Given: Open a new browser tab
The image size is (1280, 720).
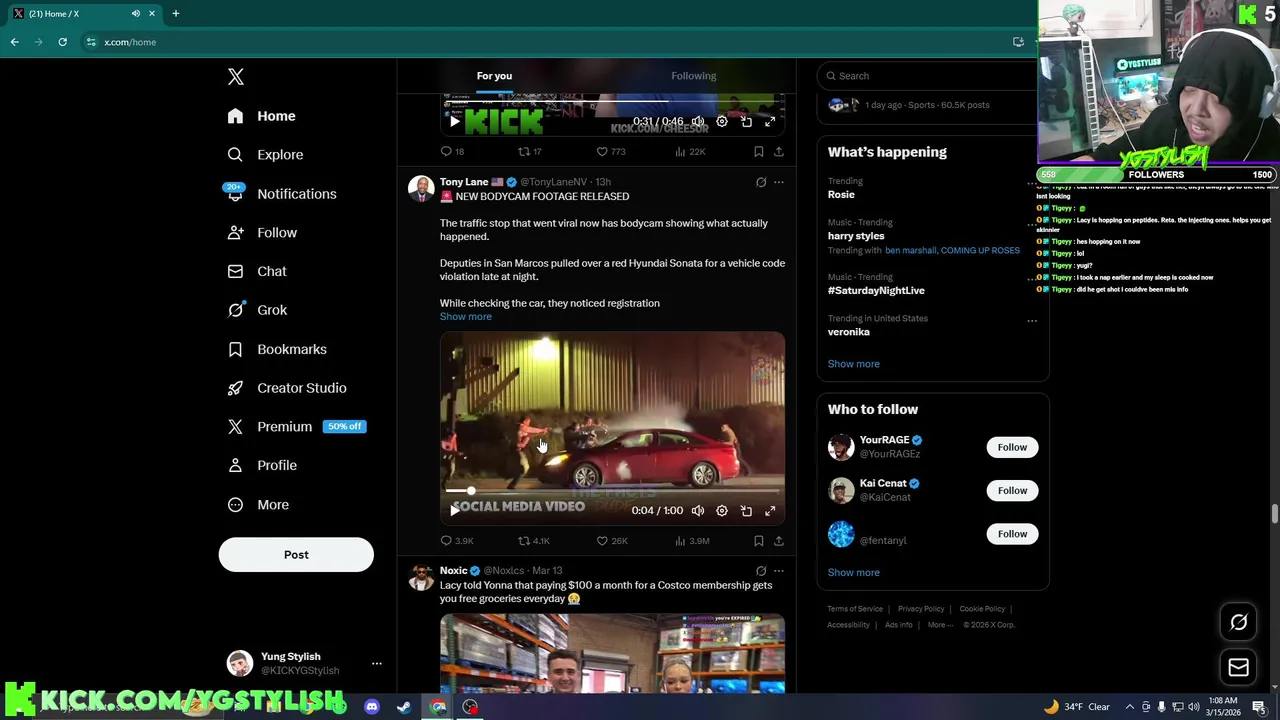Looking at the screenshot, I should 176,14.
